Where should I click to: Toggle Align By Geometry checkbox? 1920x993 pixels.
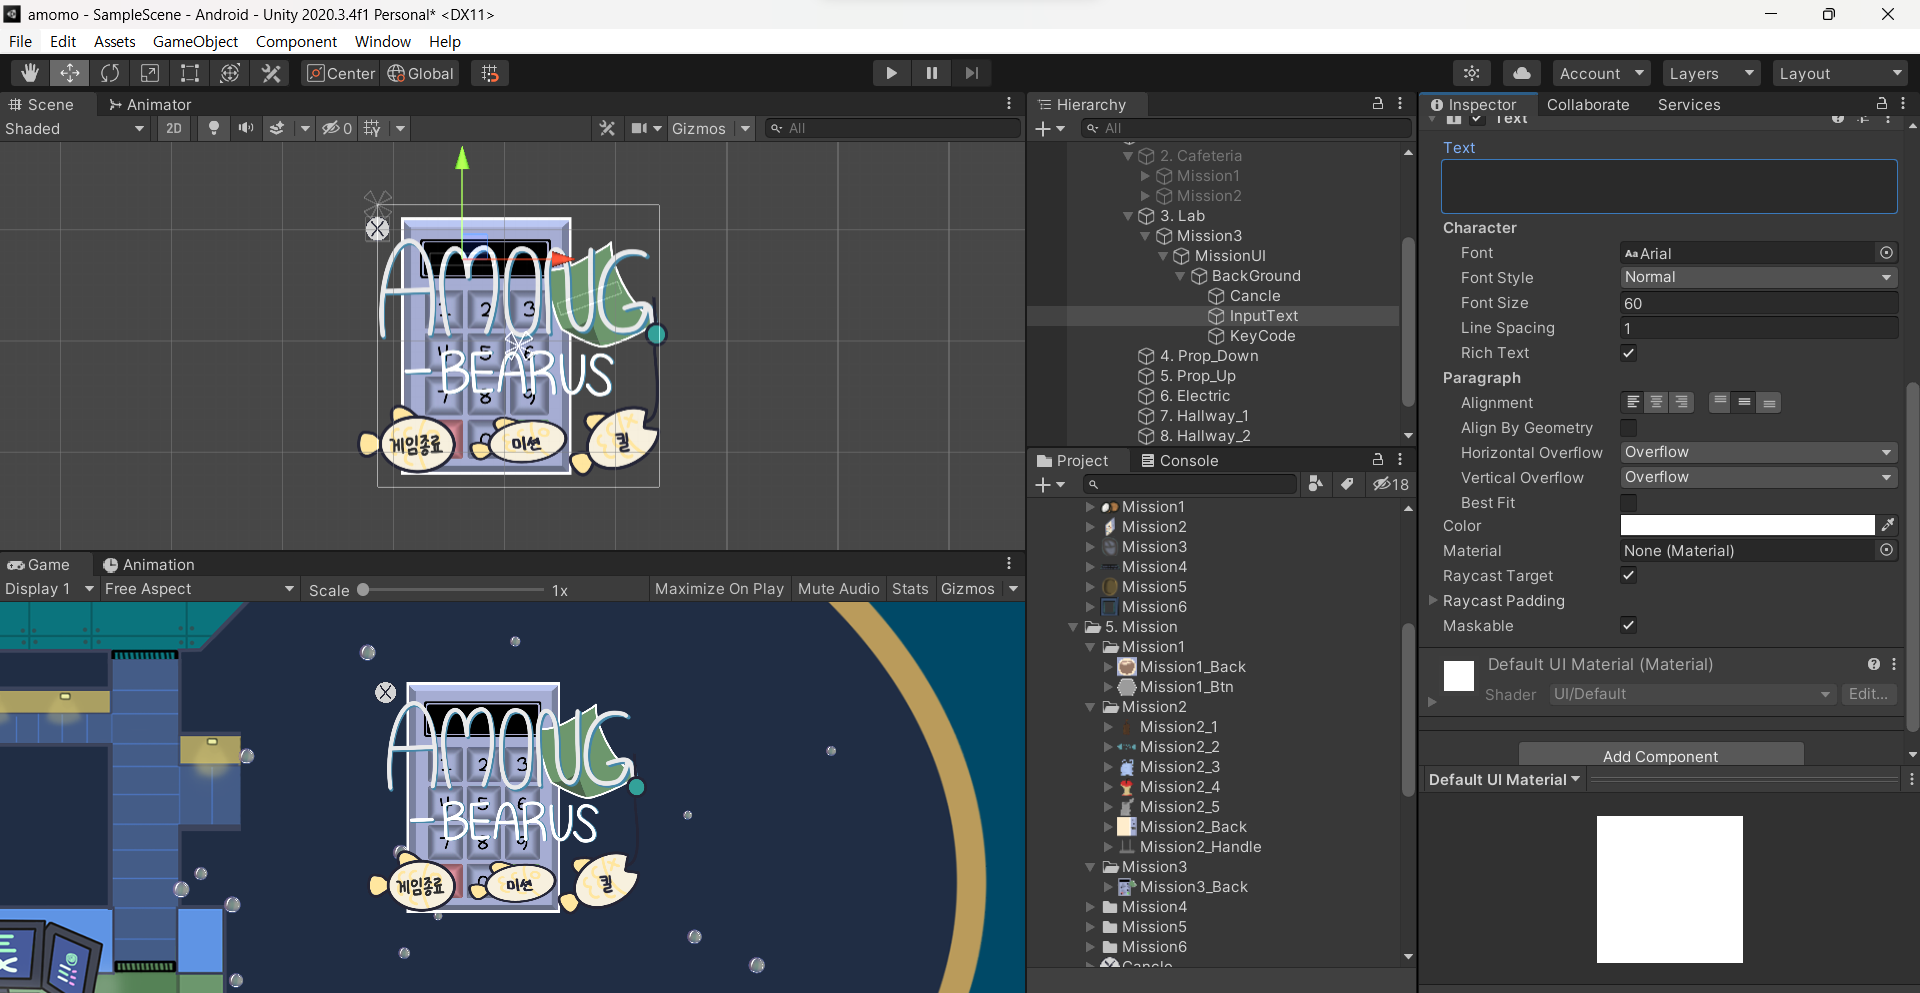(1629, 427)
